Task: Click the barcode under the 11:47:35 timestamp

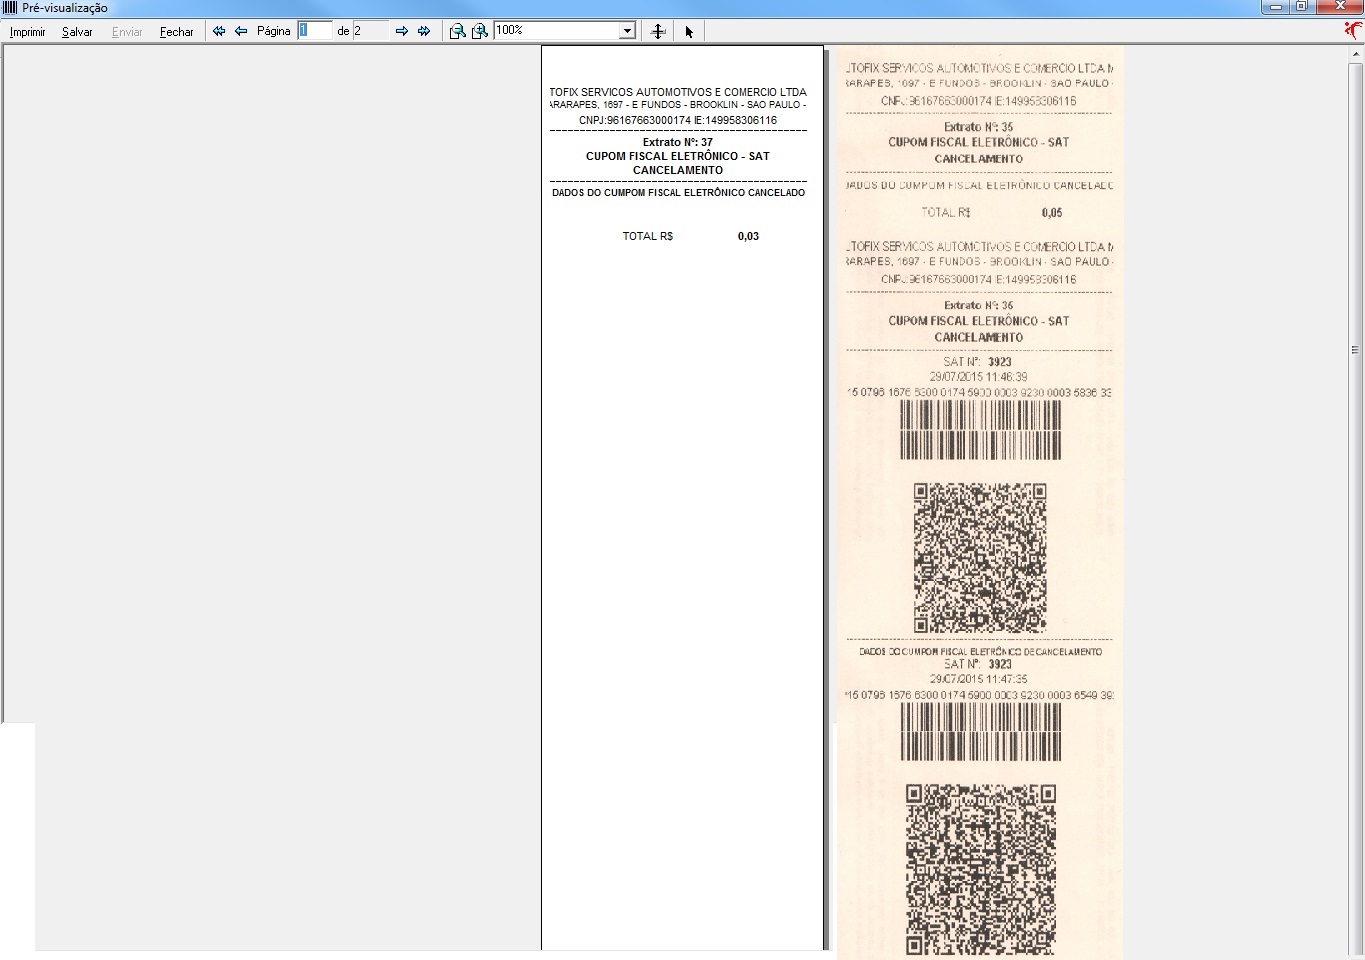Action: [980, 732]
